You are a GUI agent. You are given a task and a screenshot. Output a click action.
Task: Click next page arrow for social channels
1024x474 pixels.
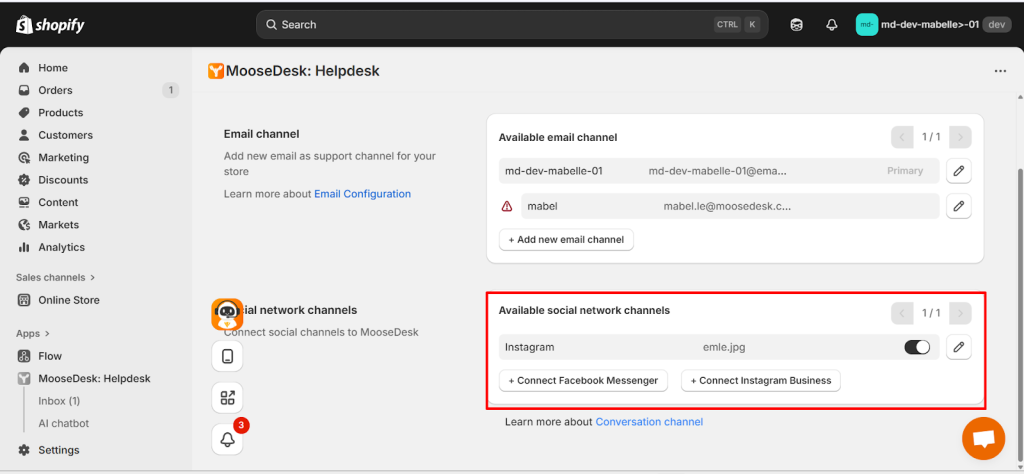coord(959,313)
